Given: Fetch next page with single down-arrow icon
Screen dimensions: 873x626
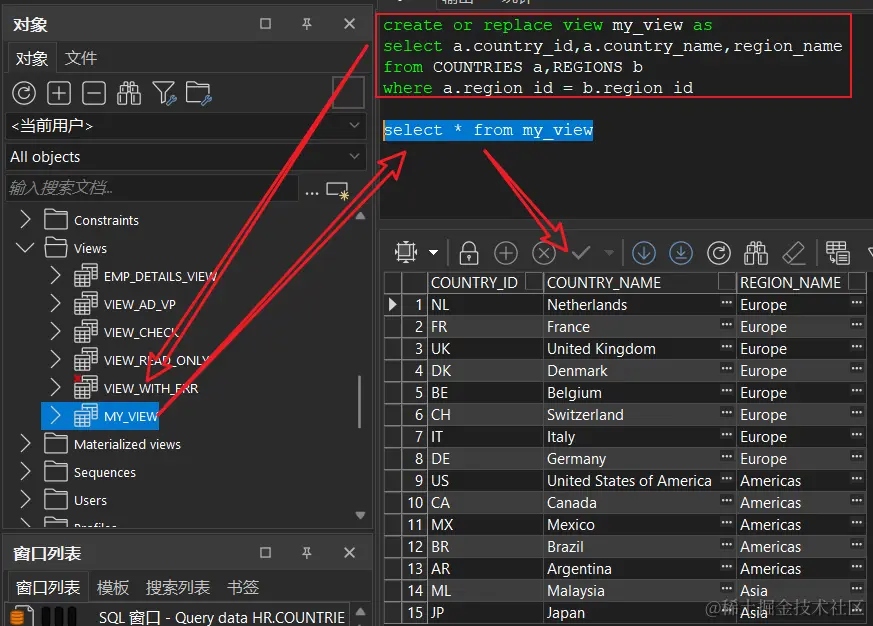Looking at the screenshot, I should [x=644, y=253].
